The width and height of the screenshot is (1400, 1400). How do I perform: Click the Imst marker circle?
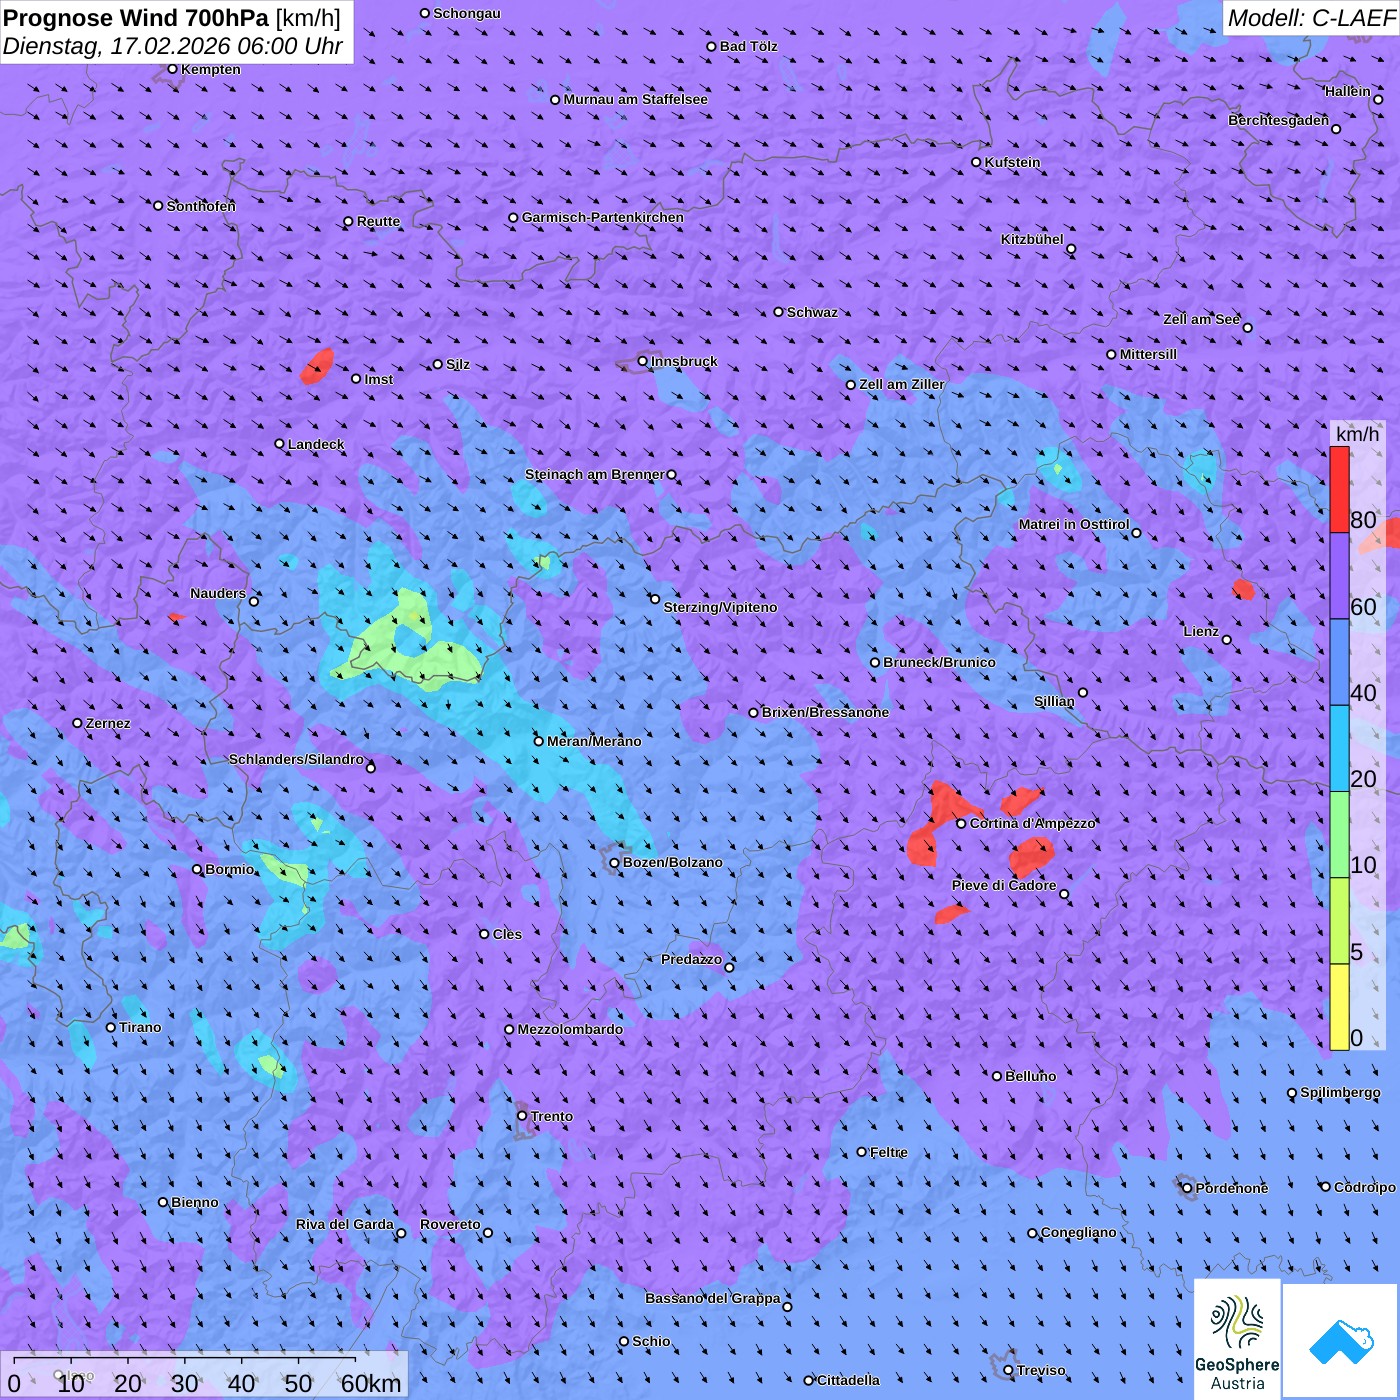356,379
